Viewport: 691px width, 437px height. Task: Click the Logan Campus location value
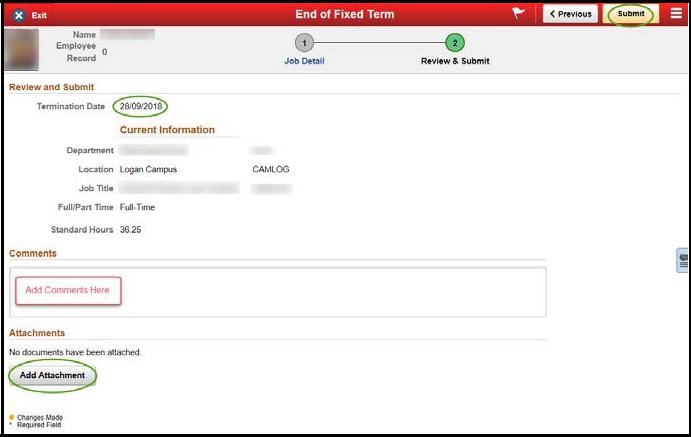click(x=148, y=170)
